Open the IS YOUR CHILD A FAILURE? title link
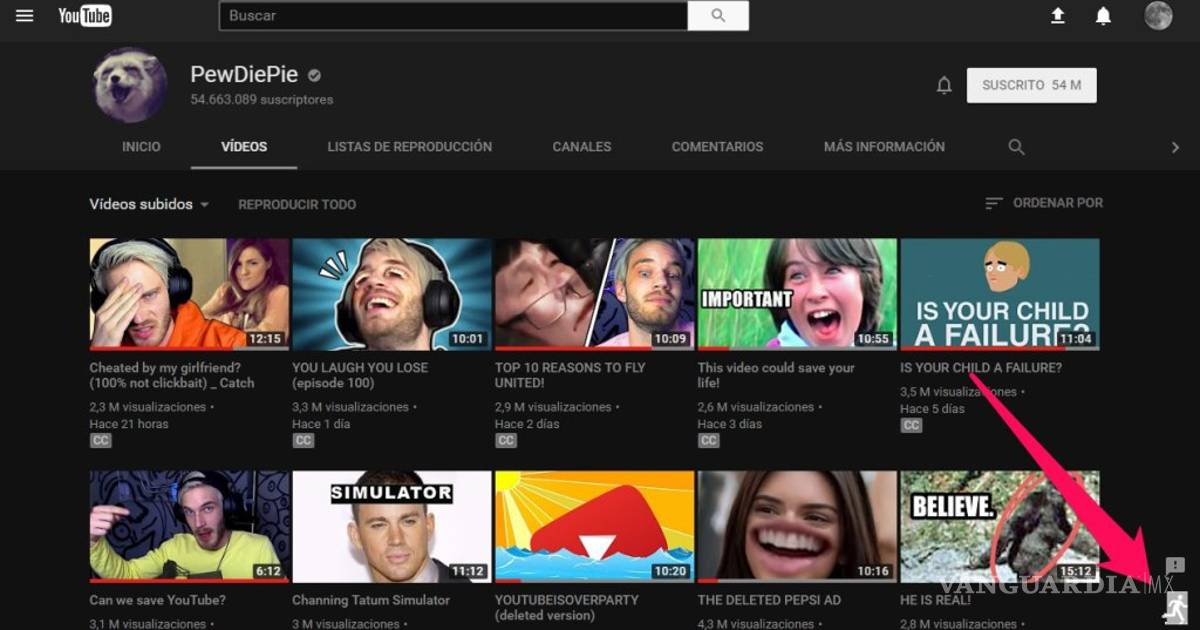This screenshot has height=630, width=1200. click(x=980, y=368)
